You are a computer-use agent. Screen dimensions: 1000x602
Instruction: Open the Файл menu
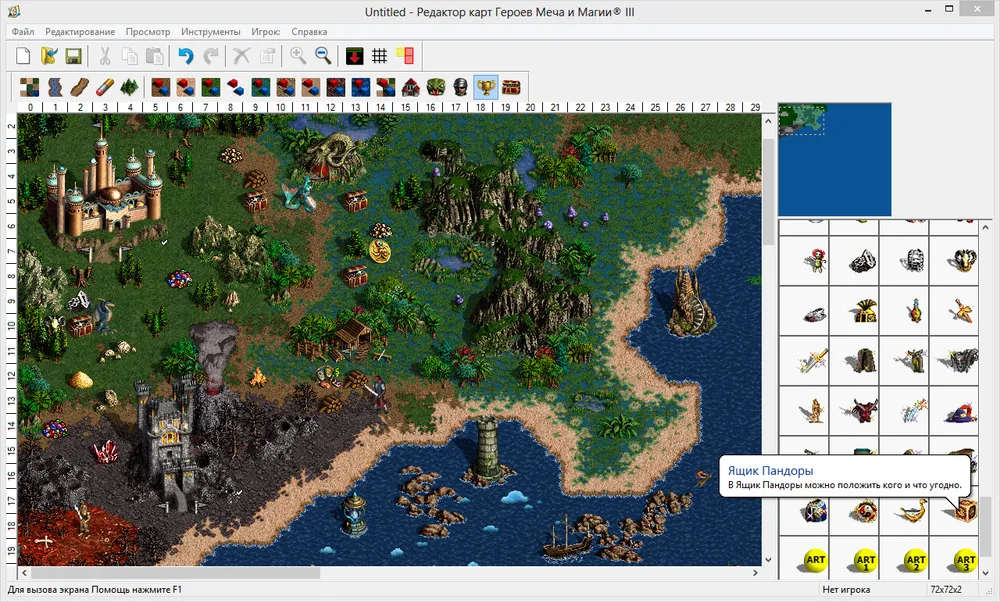[24, 32]
